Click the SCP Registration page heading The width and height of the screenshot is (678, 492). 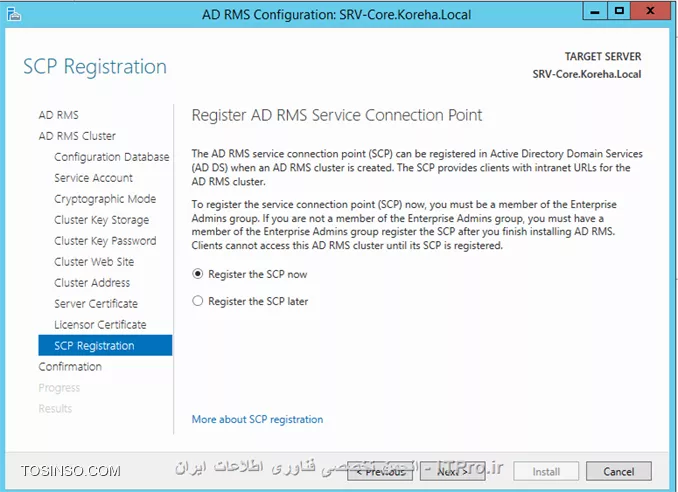click(x=95, y=67)
